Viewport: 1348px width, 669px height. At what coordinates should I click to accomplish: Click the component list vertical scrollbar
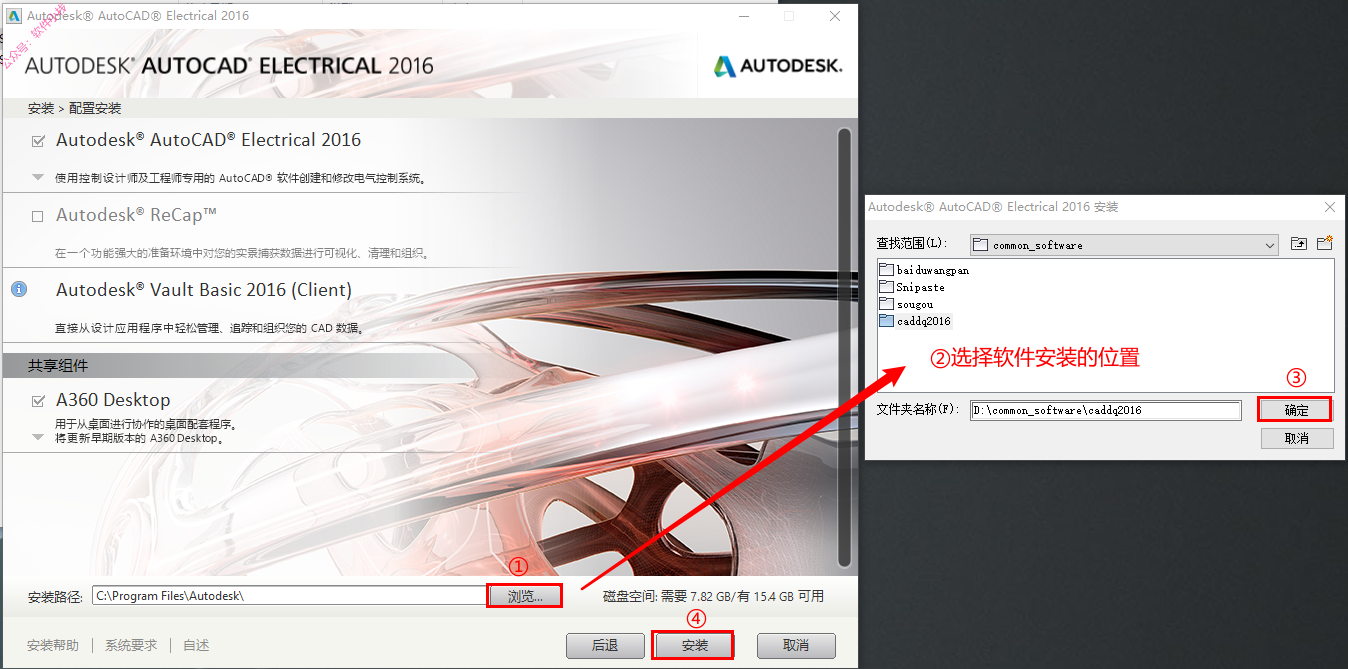coord(844,346)
